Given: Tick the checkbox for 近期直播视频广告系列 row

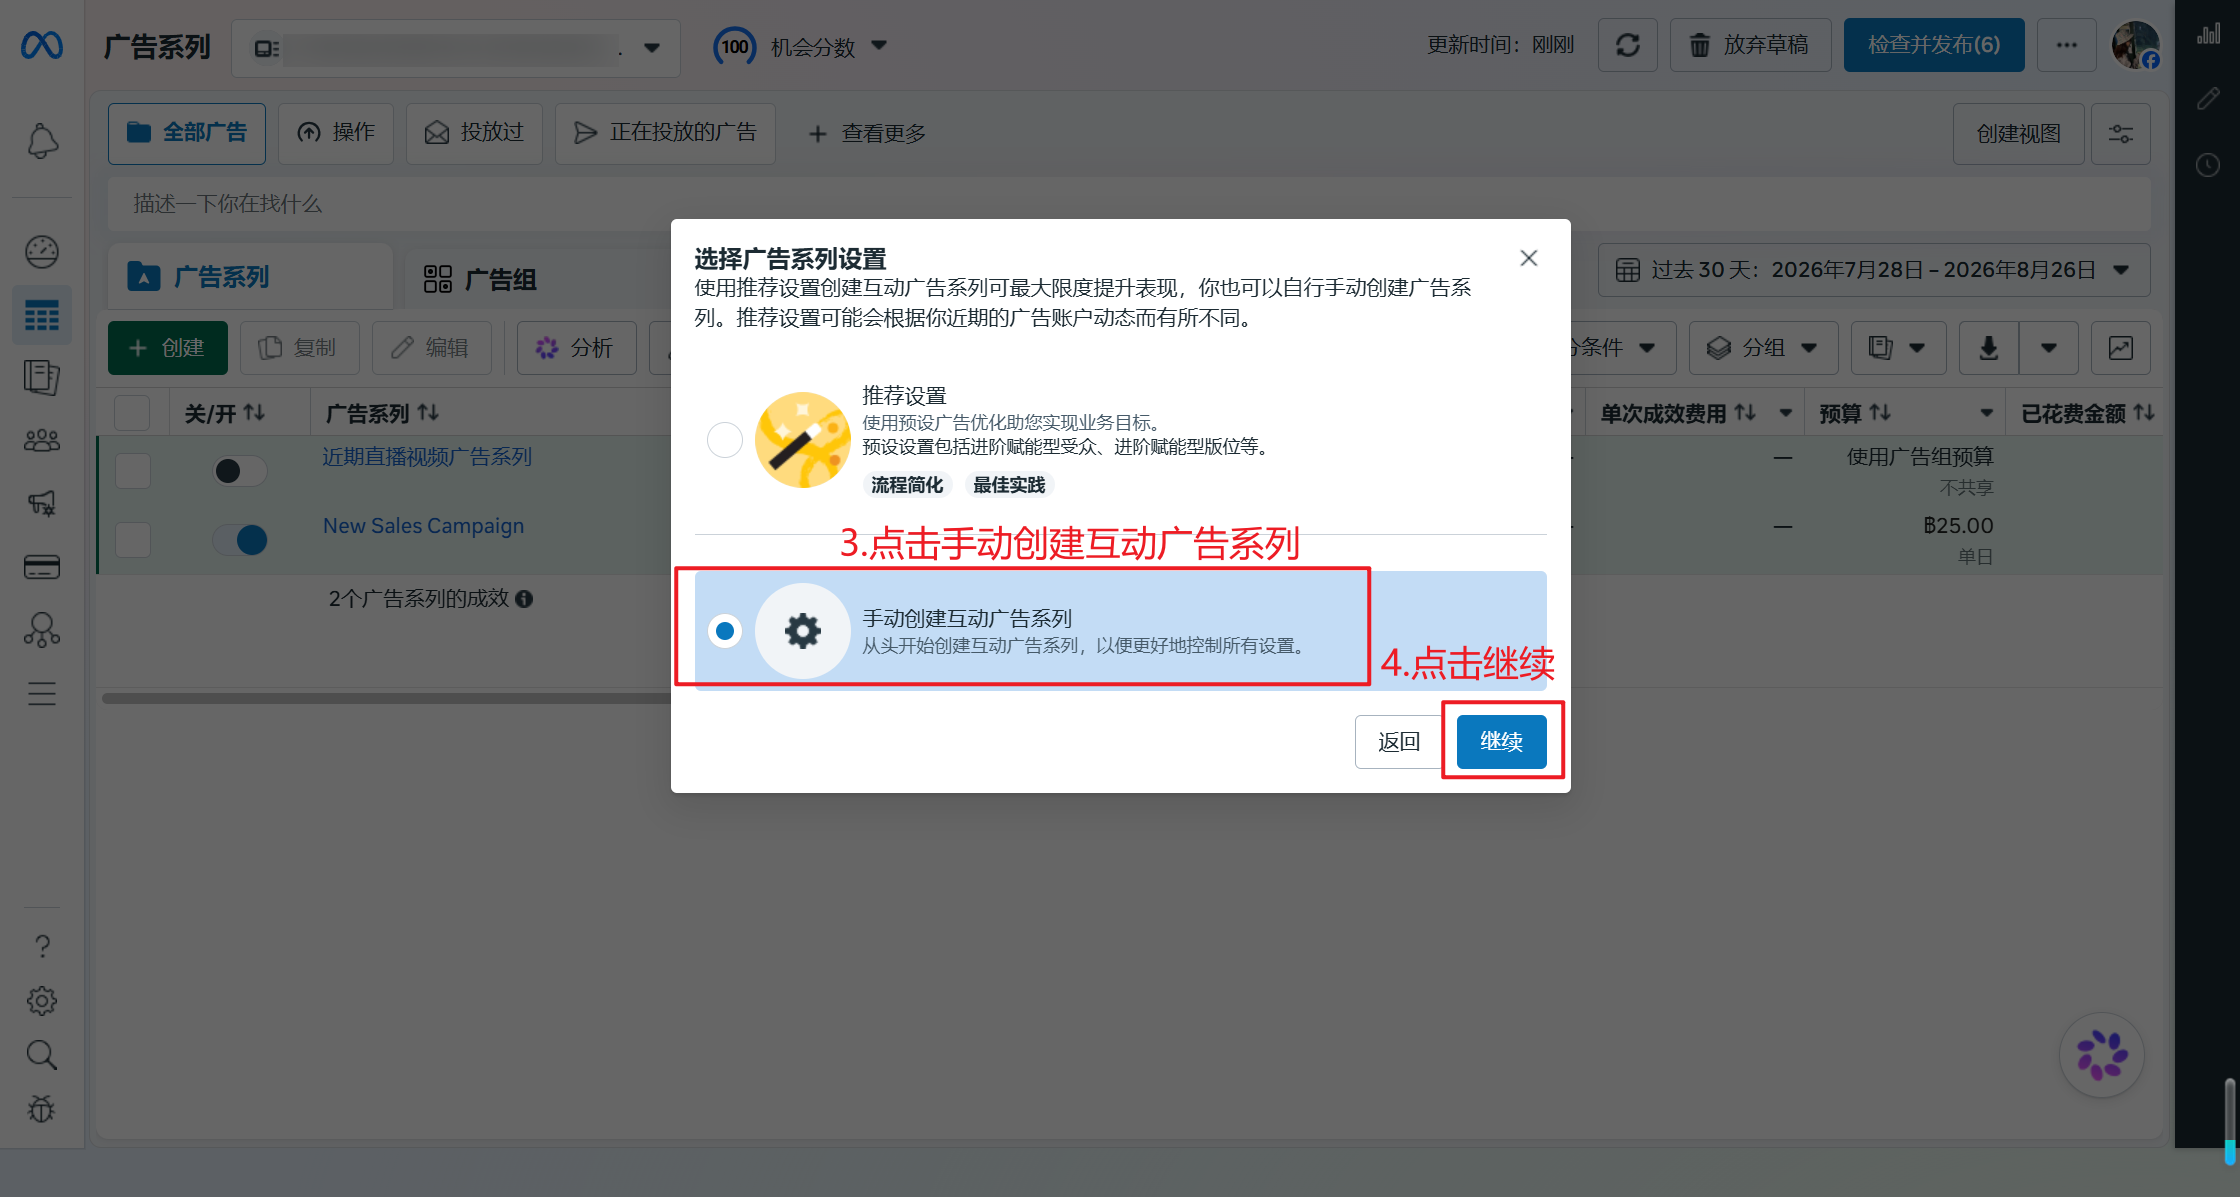Looking at the screenshot, I should click(x=133, y=471).
